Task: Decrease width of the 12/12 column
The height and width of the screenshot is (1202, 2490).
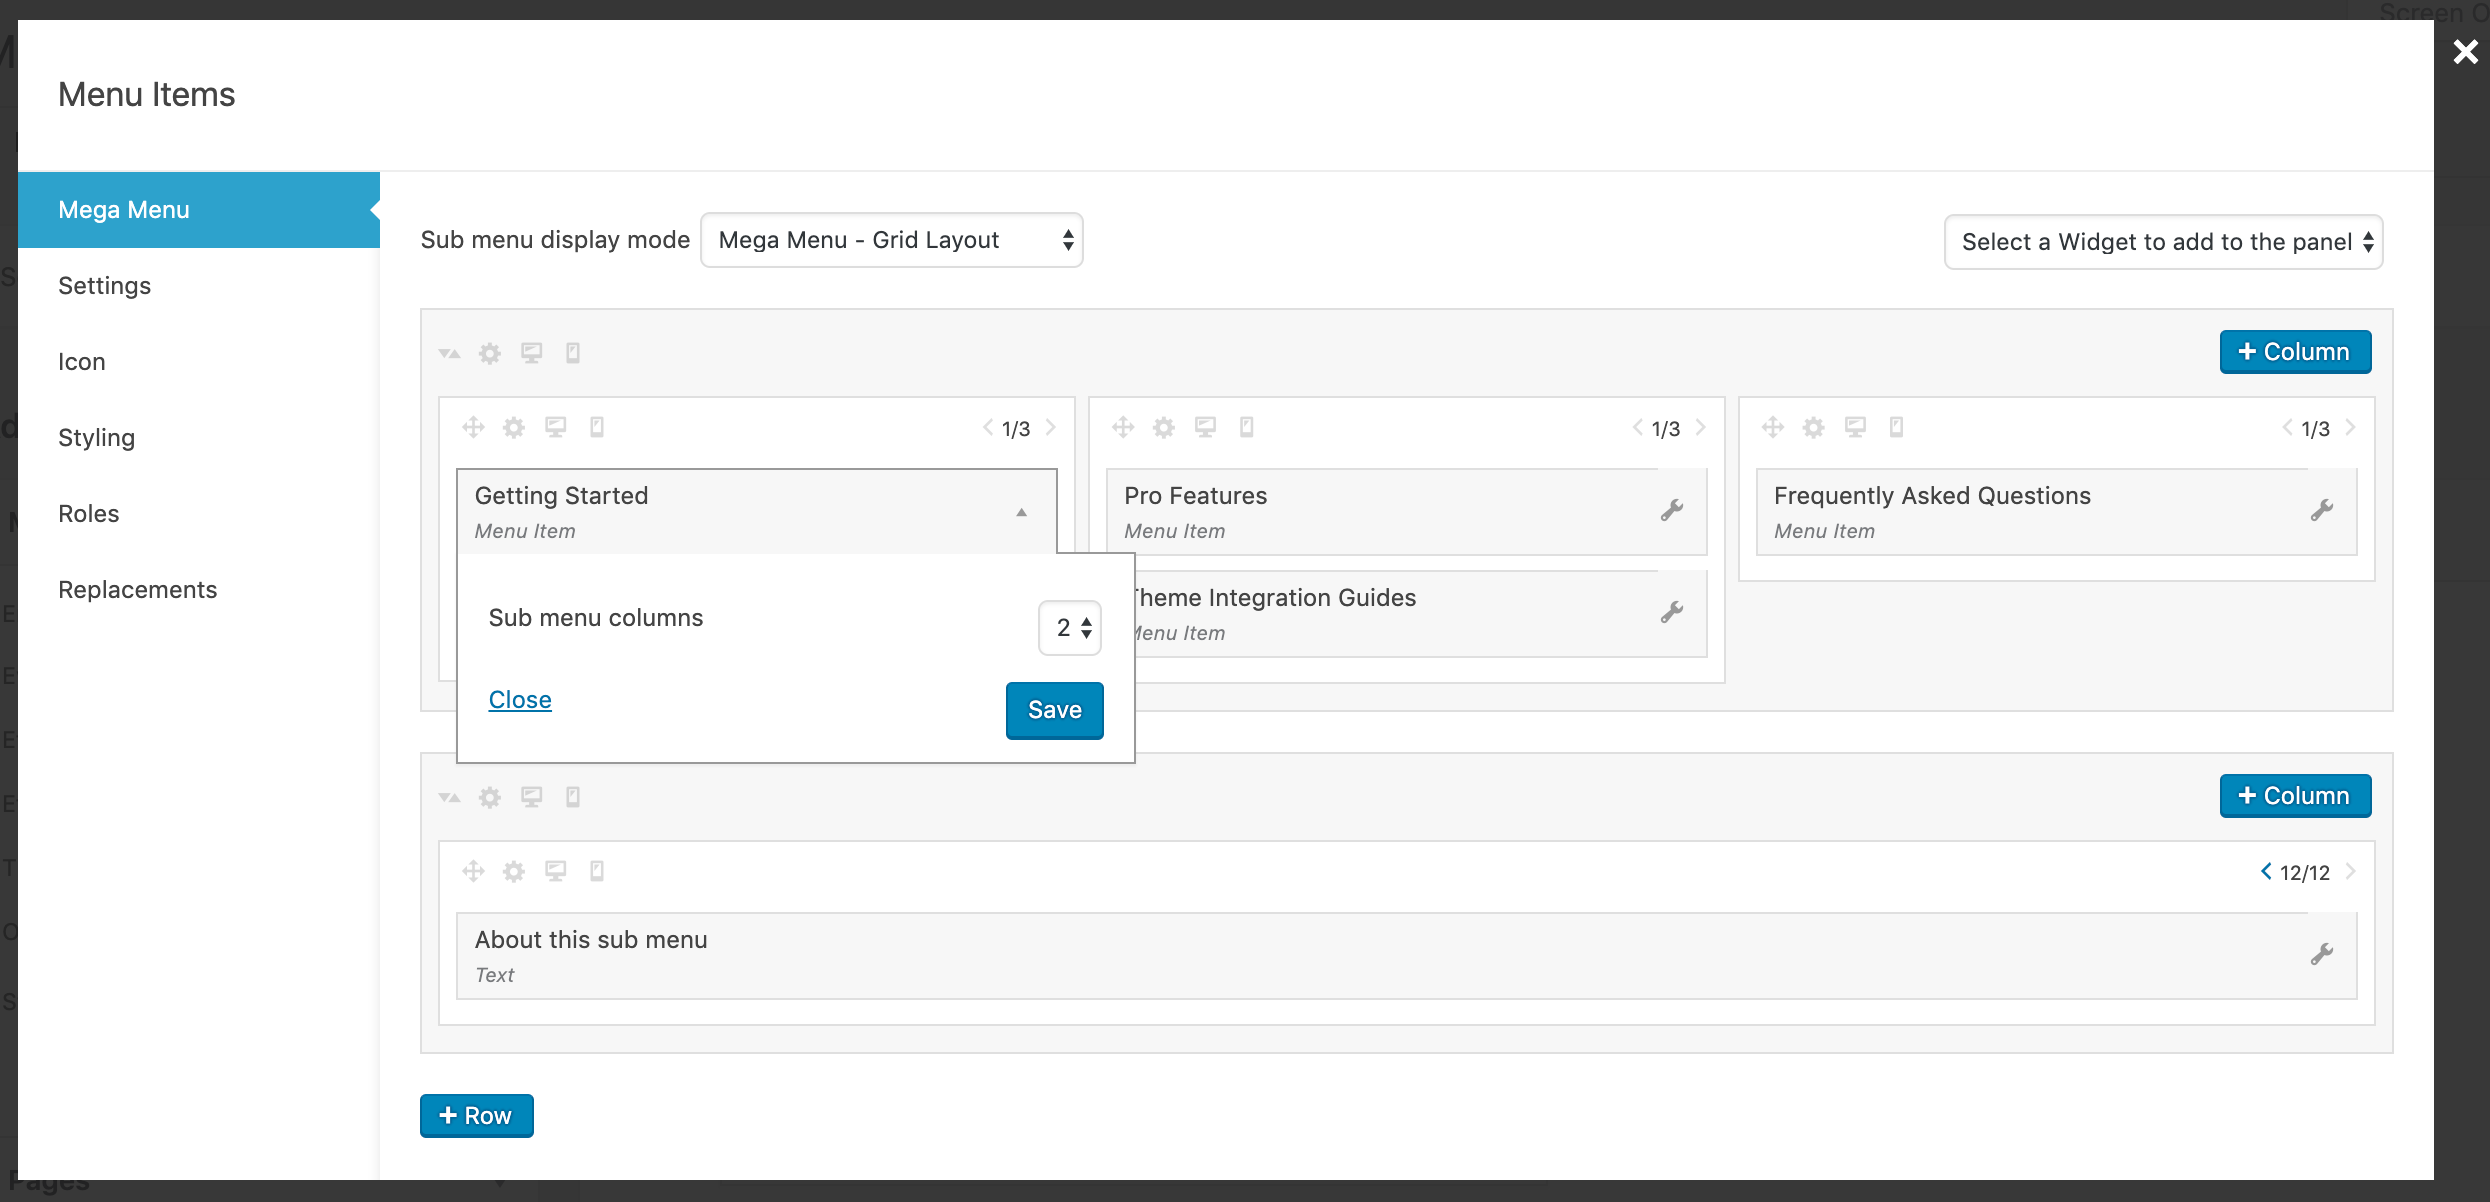Action: [2266, 871]
